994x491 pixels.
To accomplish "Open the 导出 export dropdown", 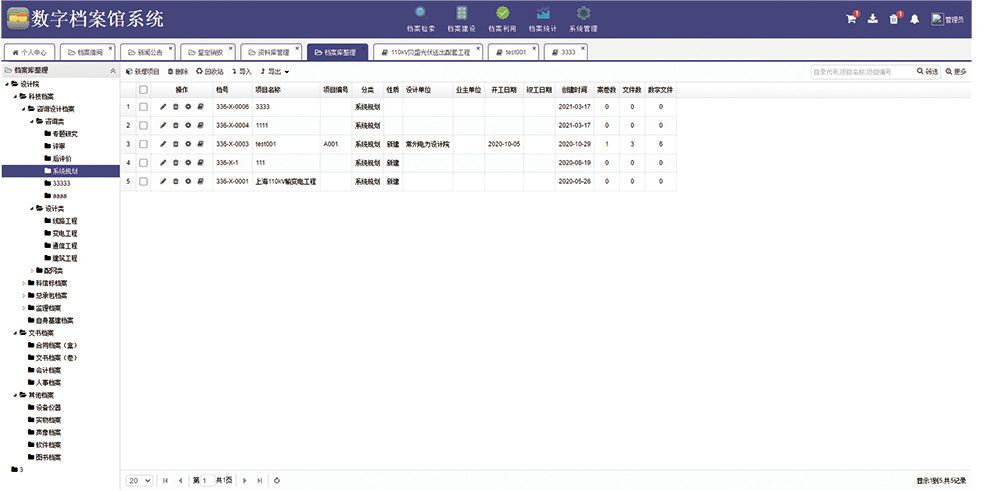I will 275,72.
